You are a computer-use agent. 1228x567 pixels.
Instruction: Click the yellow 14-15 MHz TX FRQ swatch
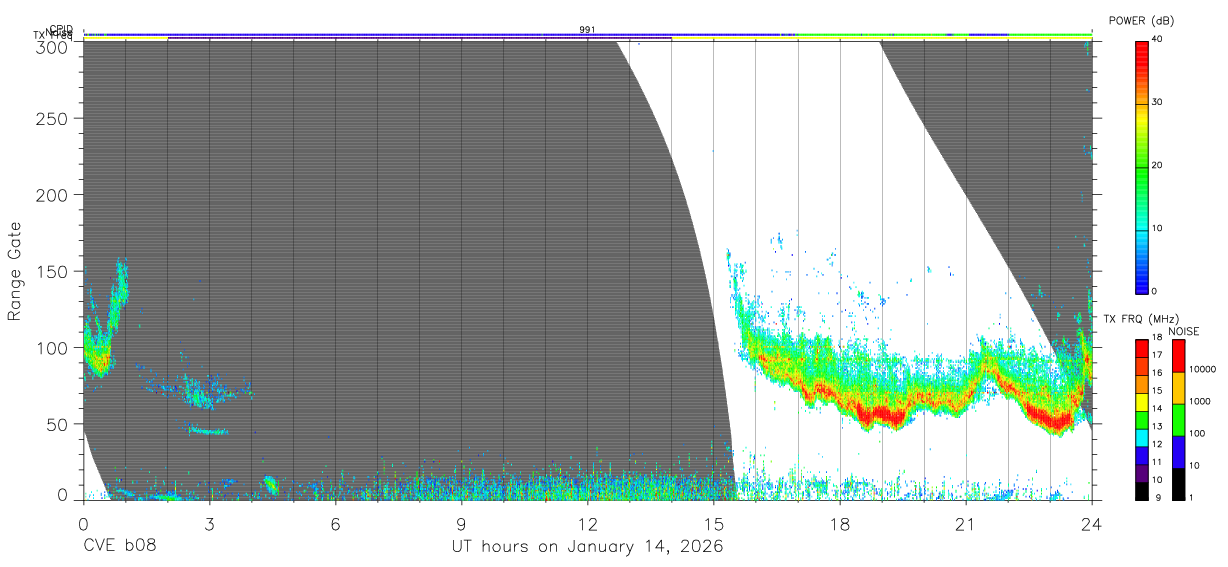(1141, 402)
